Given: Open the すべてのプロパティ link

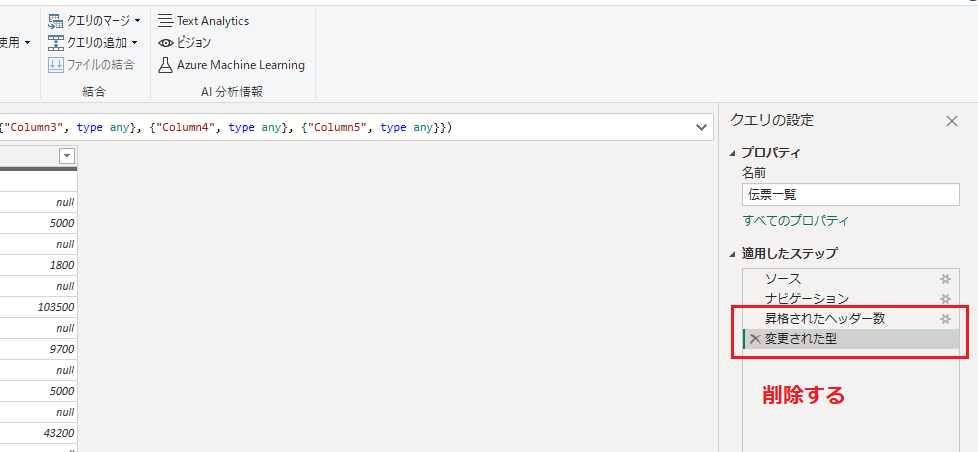Looking at the screenshot, I should click(796, 221).
